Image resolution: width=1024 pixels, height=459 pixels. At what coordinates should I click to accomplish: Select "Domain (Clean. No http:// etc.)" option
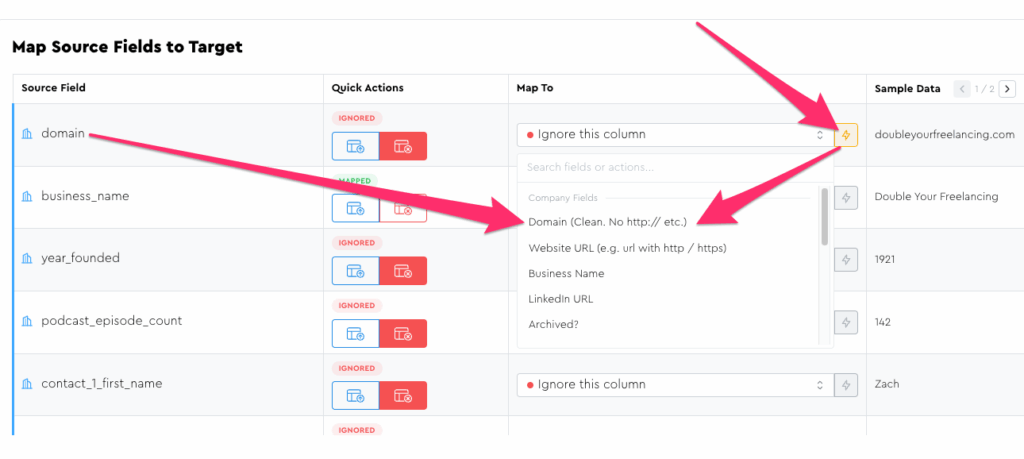(607, 222)
